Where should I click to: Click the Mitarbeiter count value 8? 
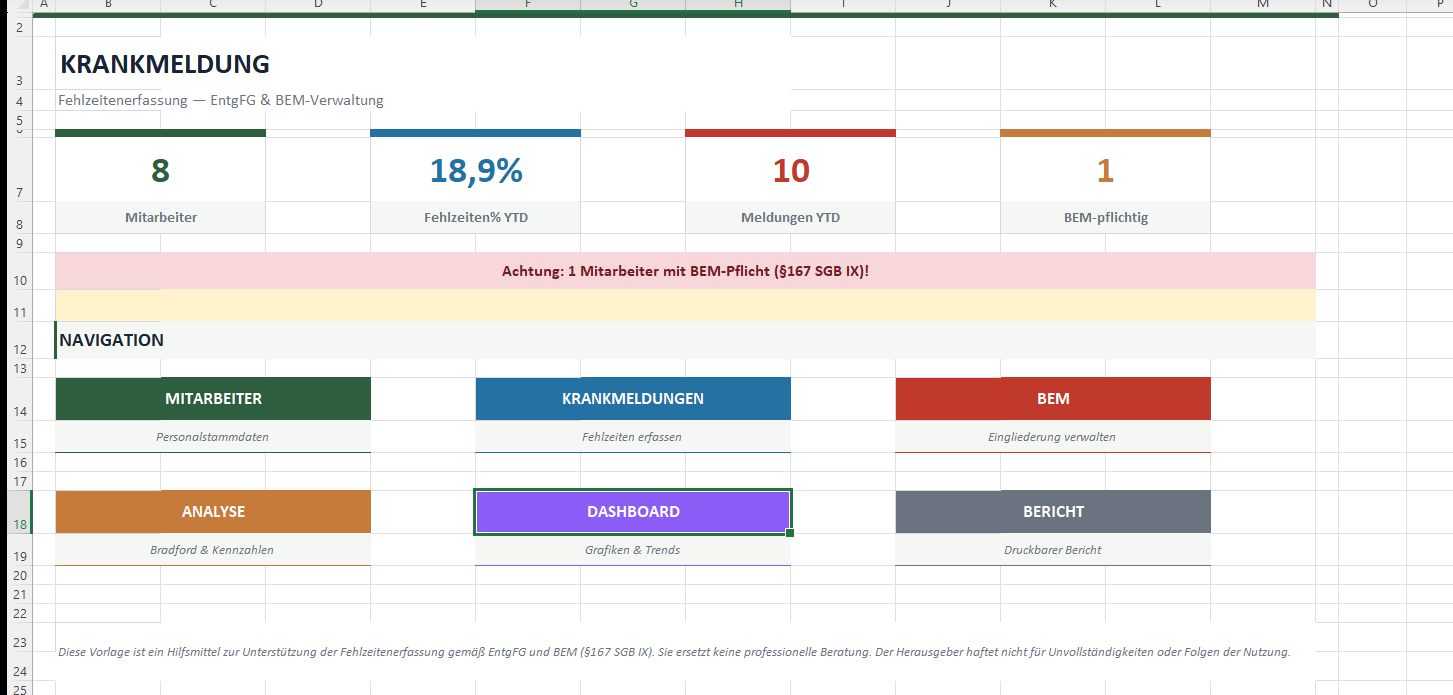pos(160,171)
